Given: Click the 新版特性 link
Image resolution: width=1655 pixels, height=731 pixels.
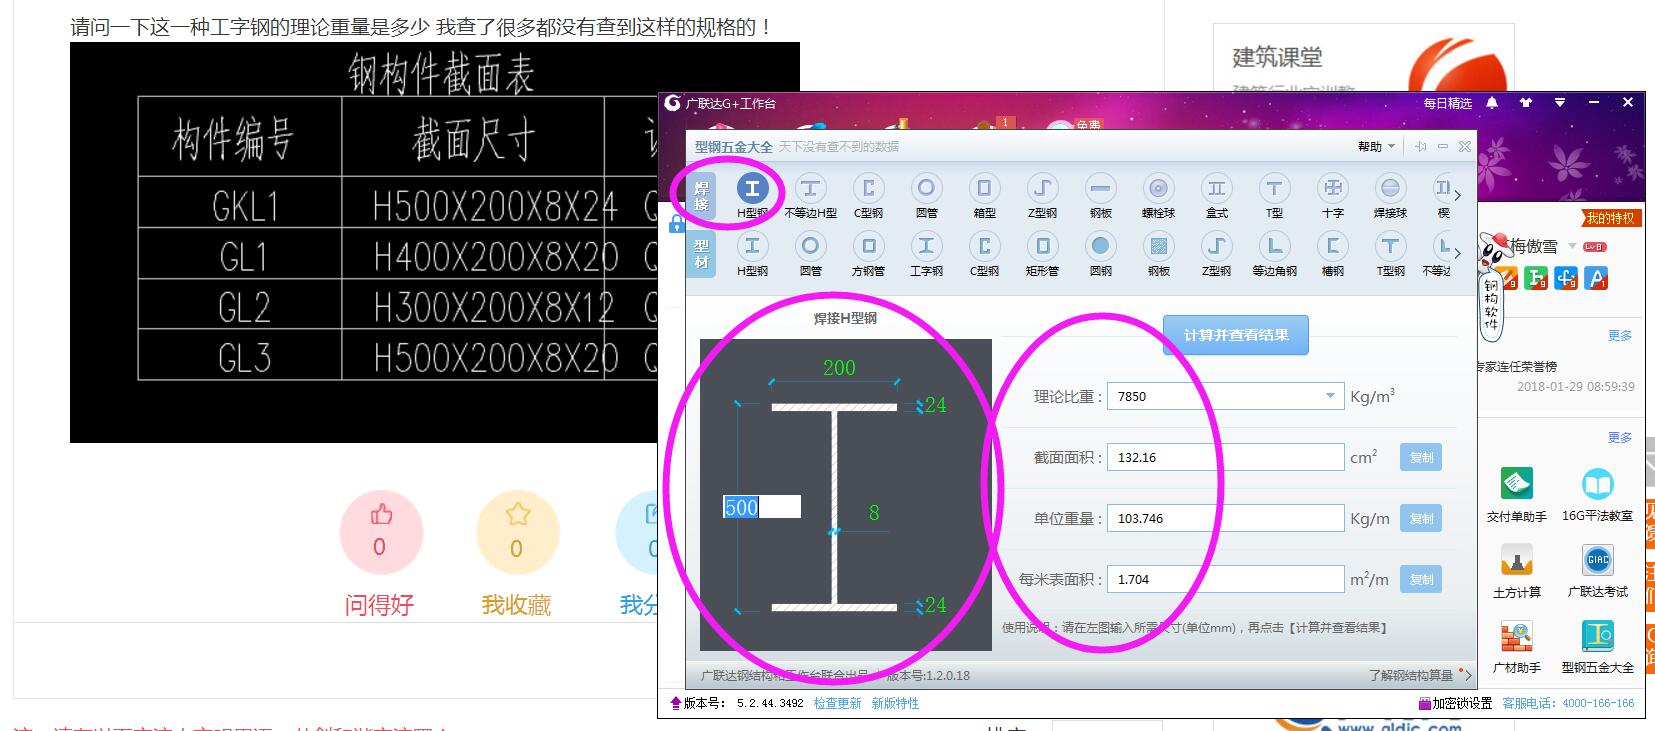Looking at the screenshot, I should 895,703.
